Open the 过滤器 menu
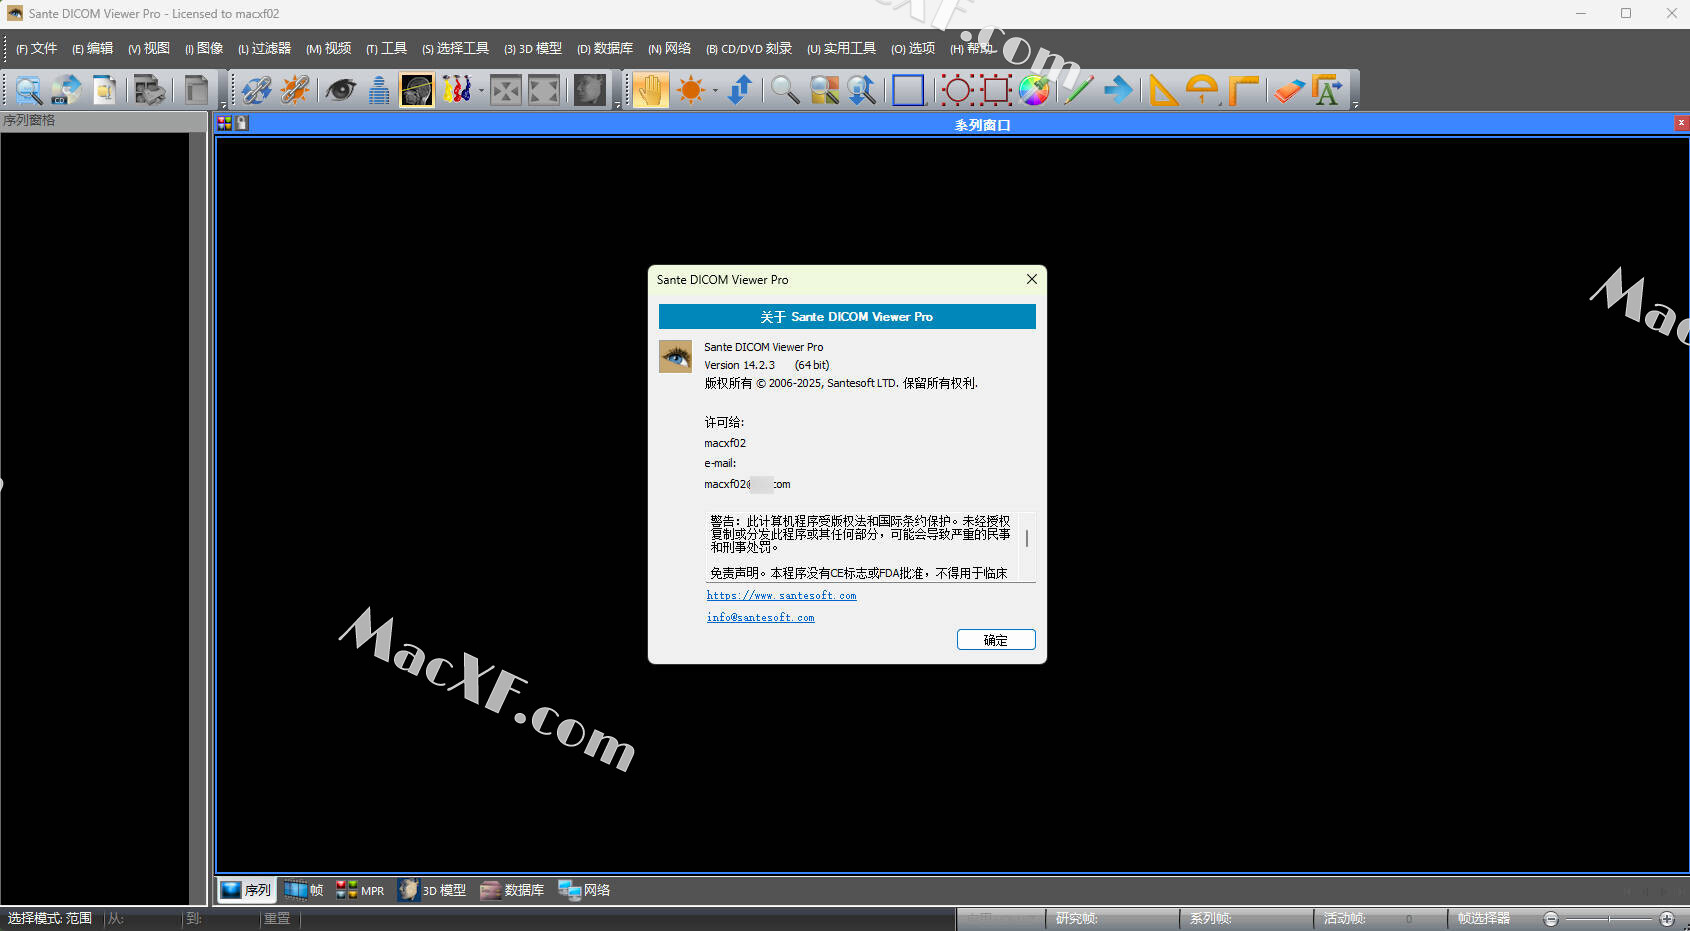This screenshot has width=1690, height=931. [x=265, y=48]
